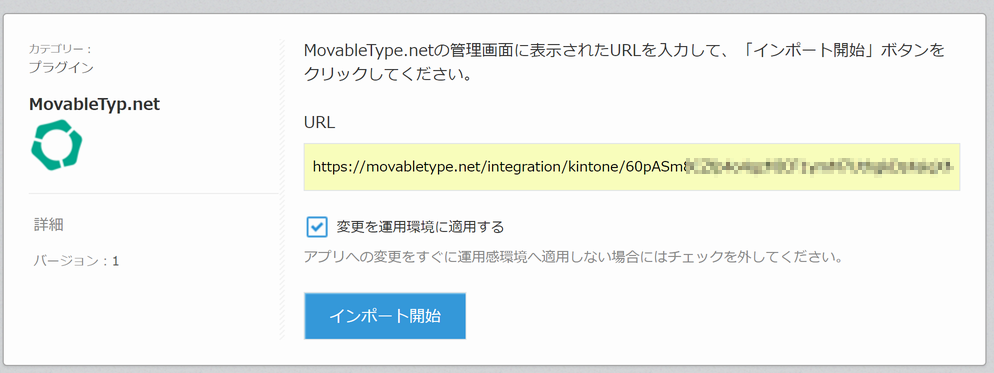This screenshot has width=994, height=373.
Task: Click the バージョン：1 text
Action: point(76,261)
